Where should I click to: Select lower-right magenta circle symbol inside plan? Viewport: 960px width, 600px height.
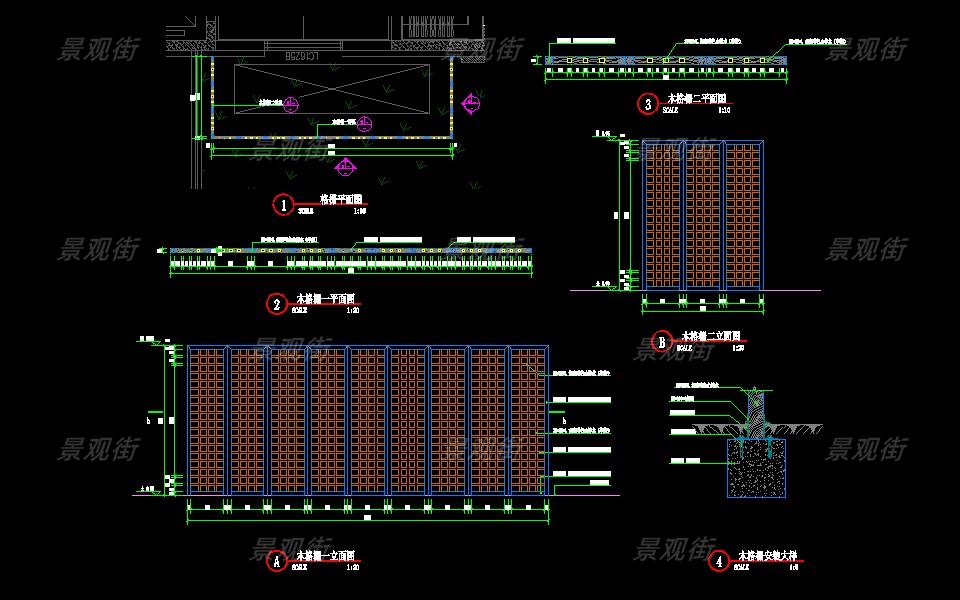(x=365, y=124)
